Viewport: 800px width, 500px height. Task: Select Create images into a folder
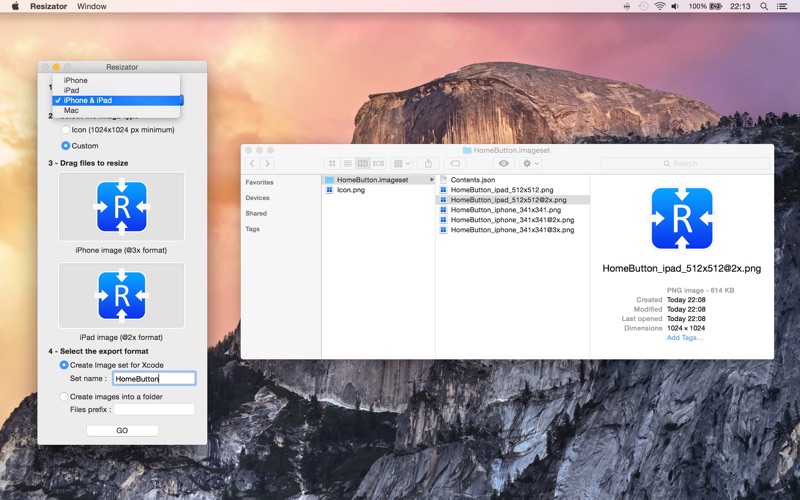[64, 396]
